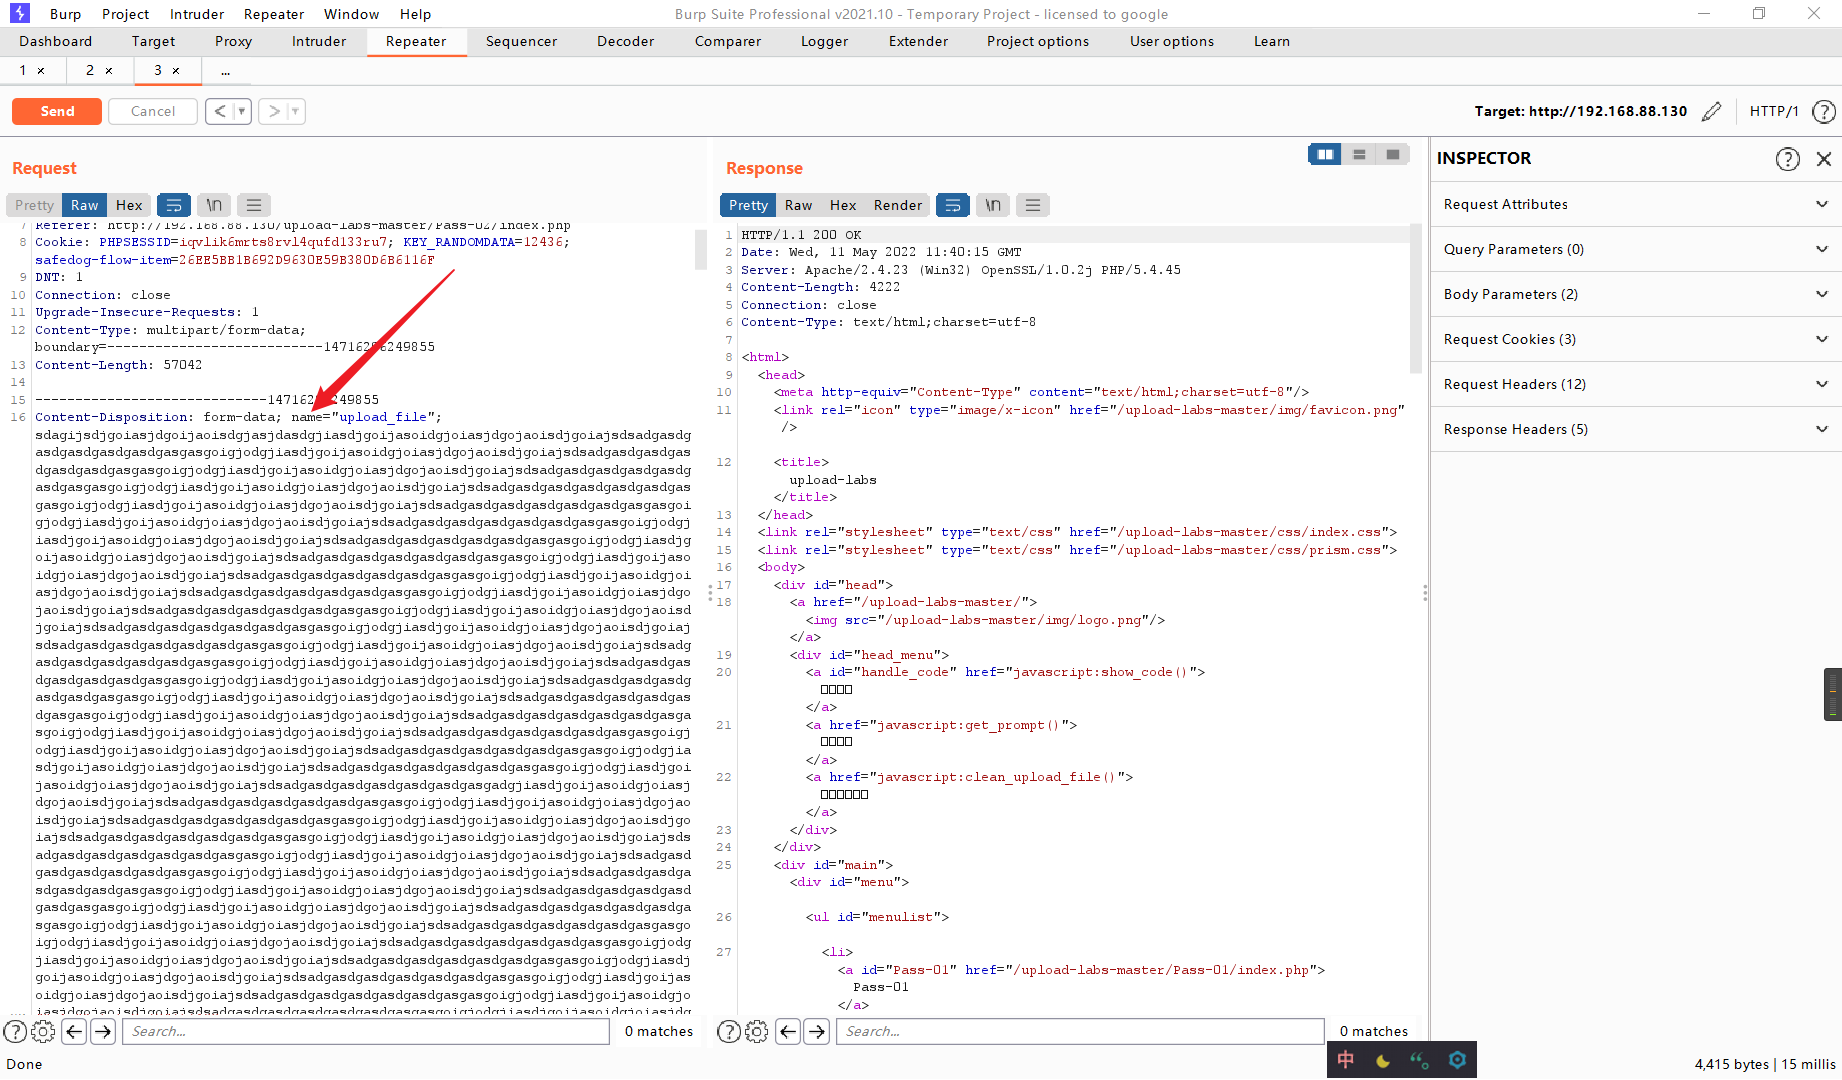Open response search help icon
Image resolution: width=1842 pixels, height=1080 pixels.
(x=729, y=1031)
